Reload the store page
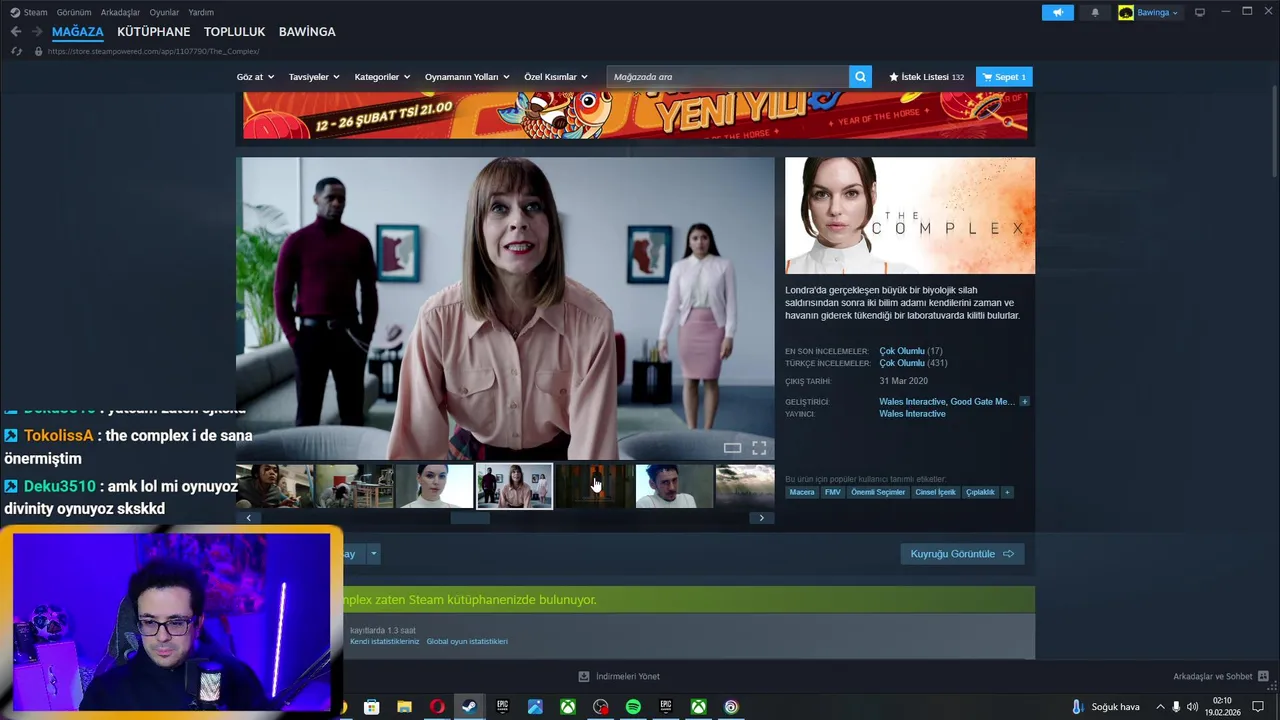Viewport: 1280px width, 720px height. pyautogui.click(x=17, y=51)
